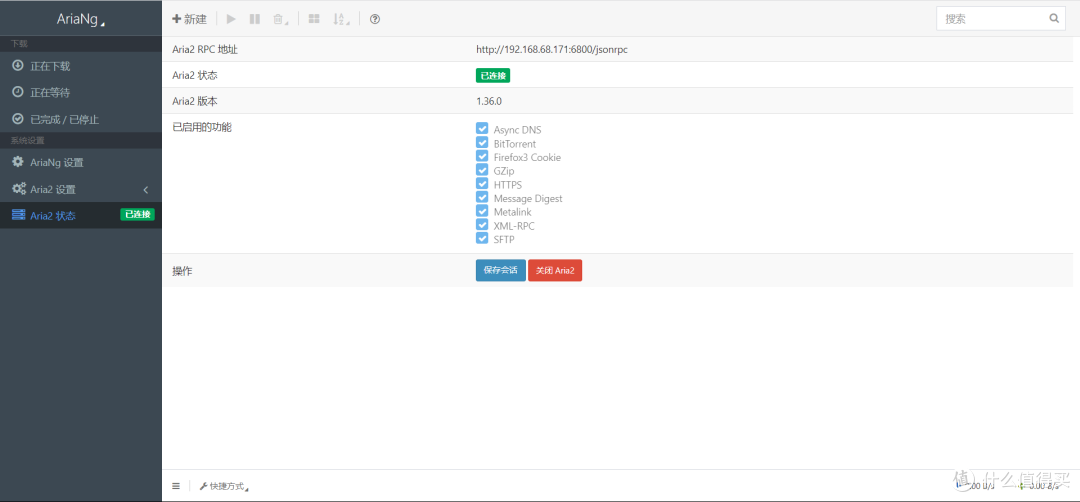The height and width of the screenshot is (502, 1080).
Task: Click the RPC address http://192.168.68.171:6800/jsonrpc
Action: 552,50
